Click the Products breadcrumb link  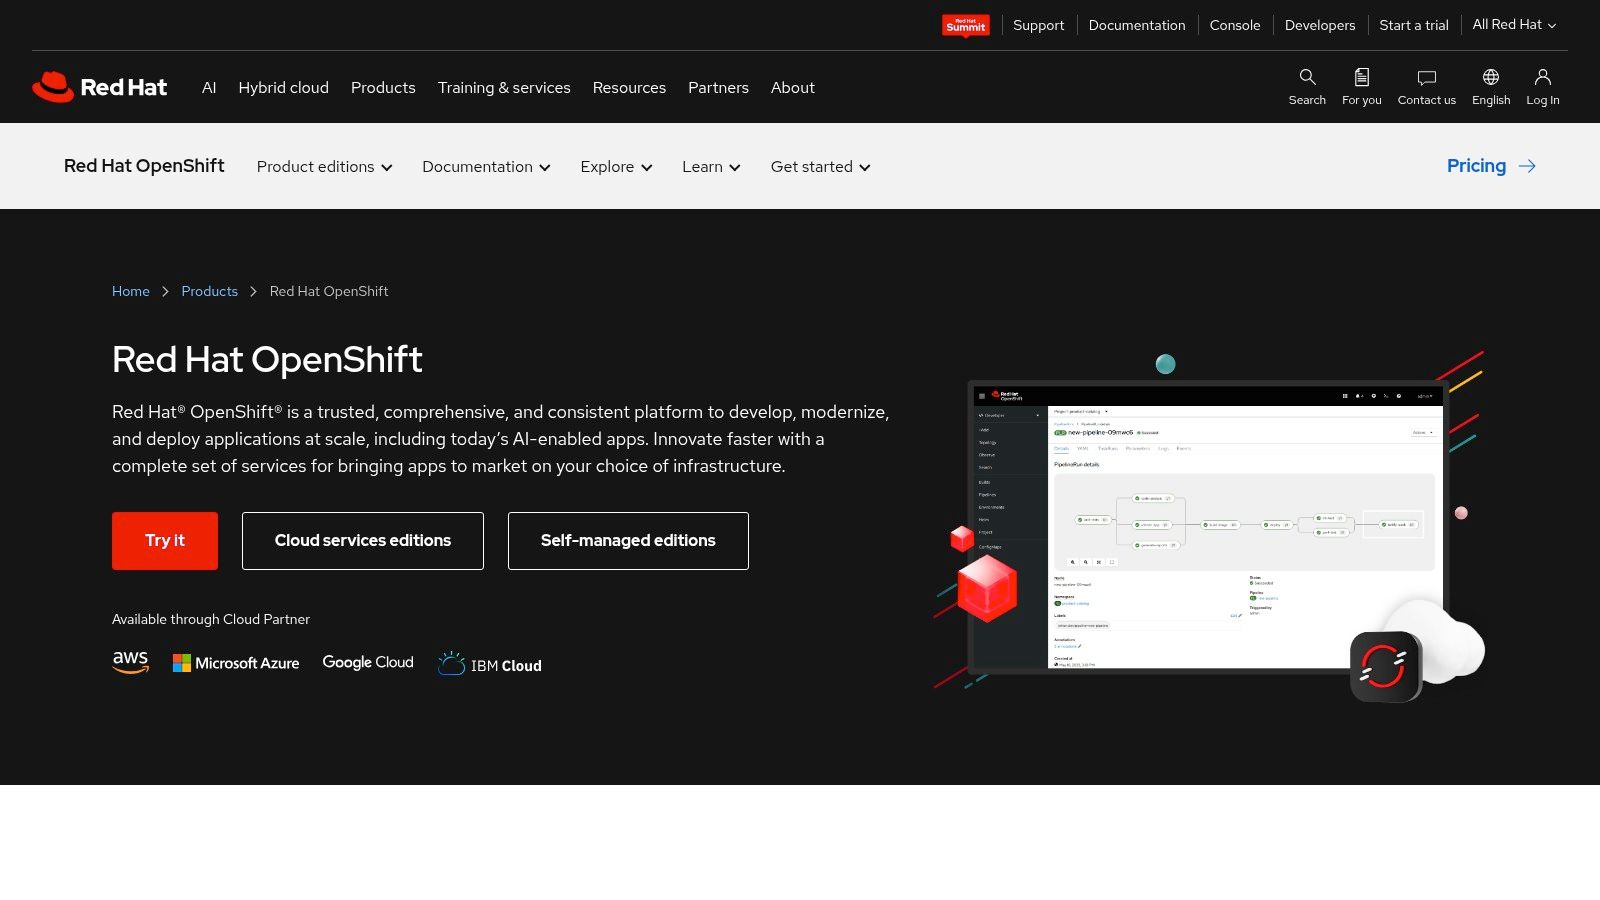(x=210, y=291)
